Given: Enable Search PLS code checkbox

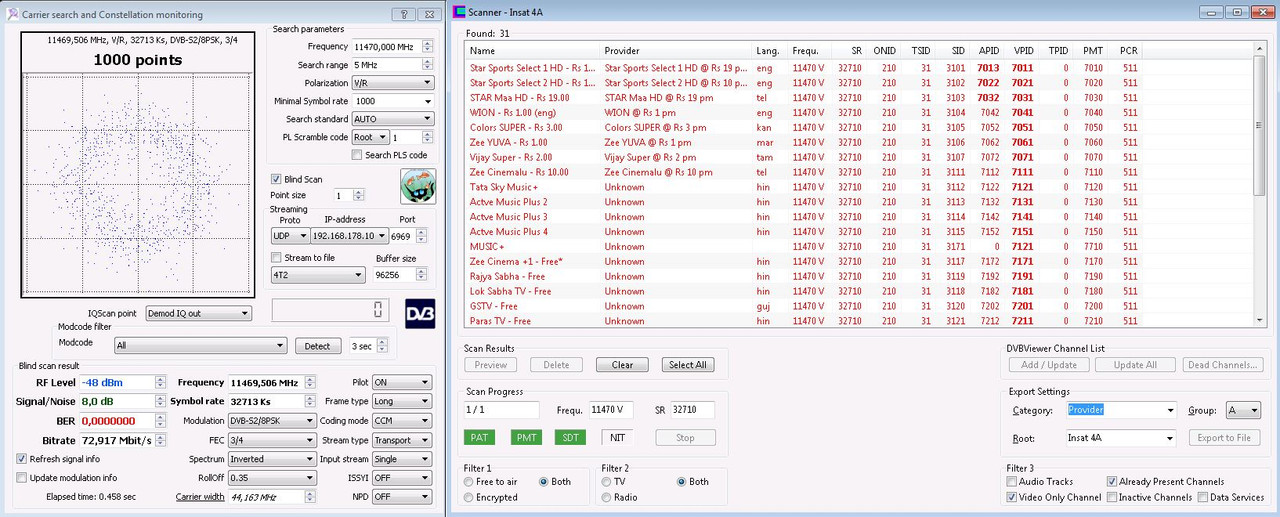Looking at the screenshot, I should [357, 155].
